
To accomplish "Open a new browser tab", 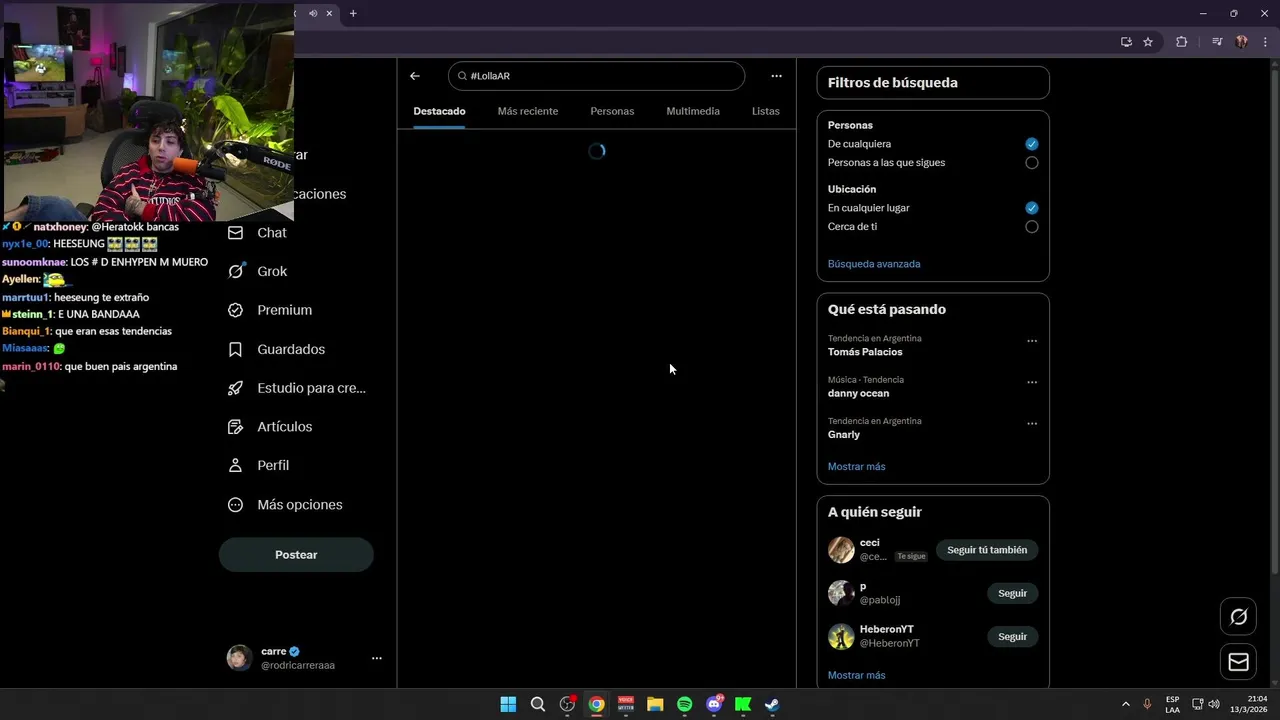I will 353,13.
